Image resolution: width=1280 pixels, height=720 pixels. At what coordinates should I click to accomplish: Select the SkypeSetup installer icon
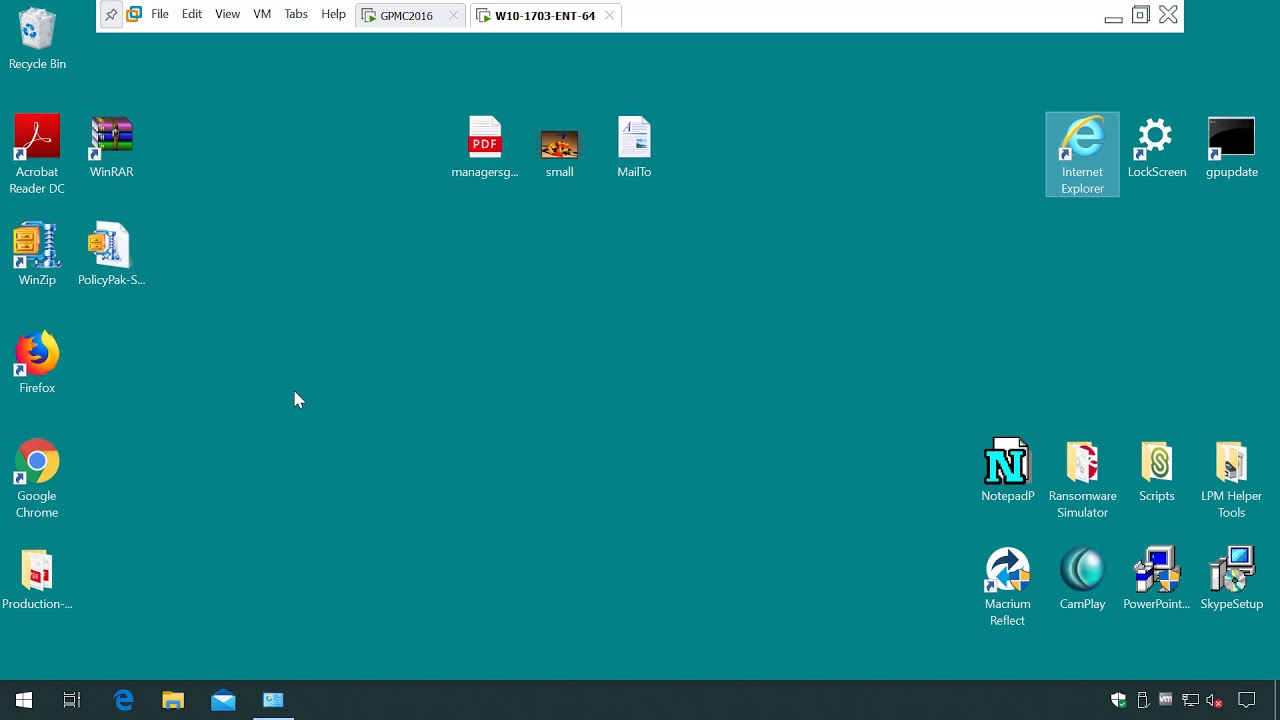click(1231, 579)
